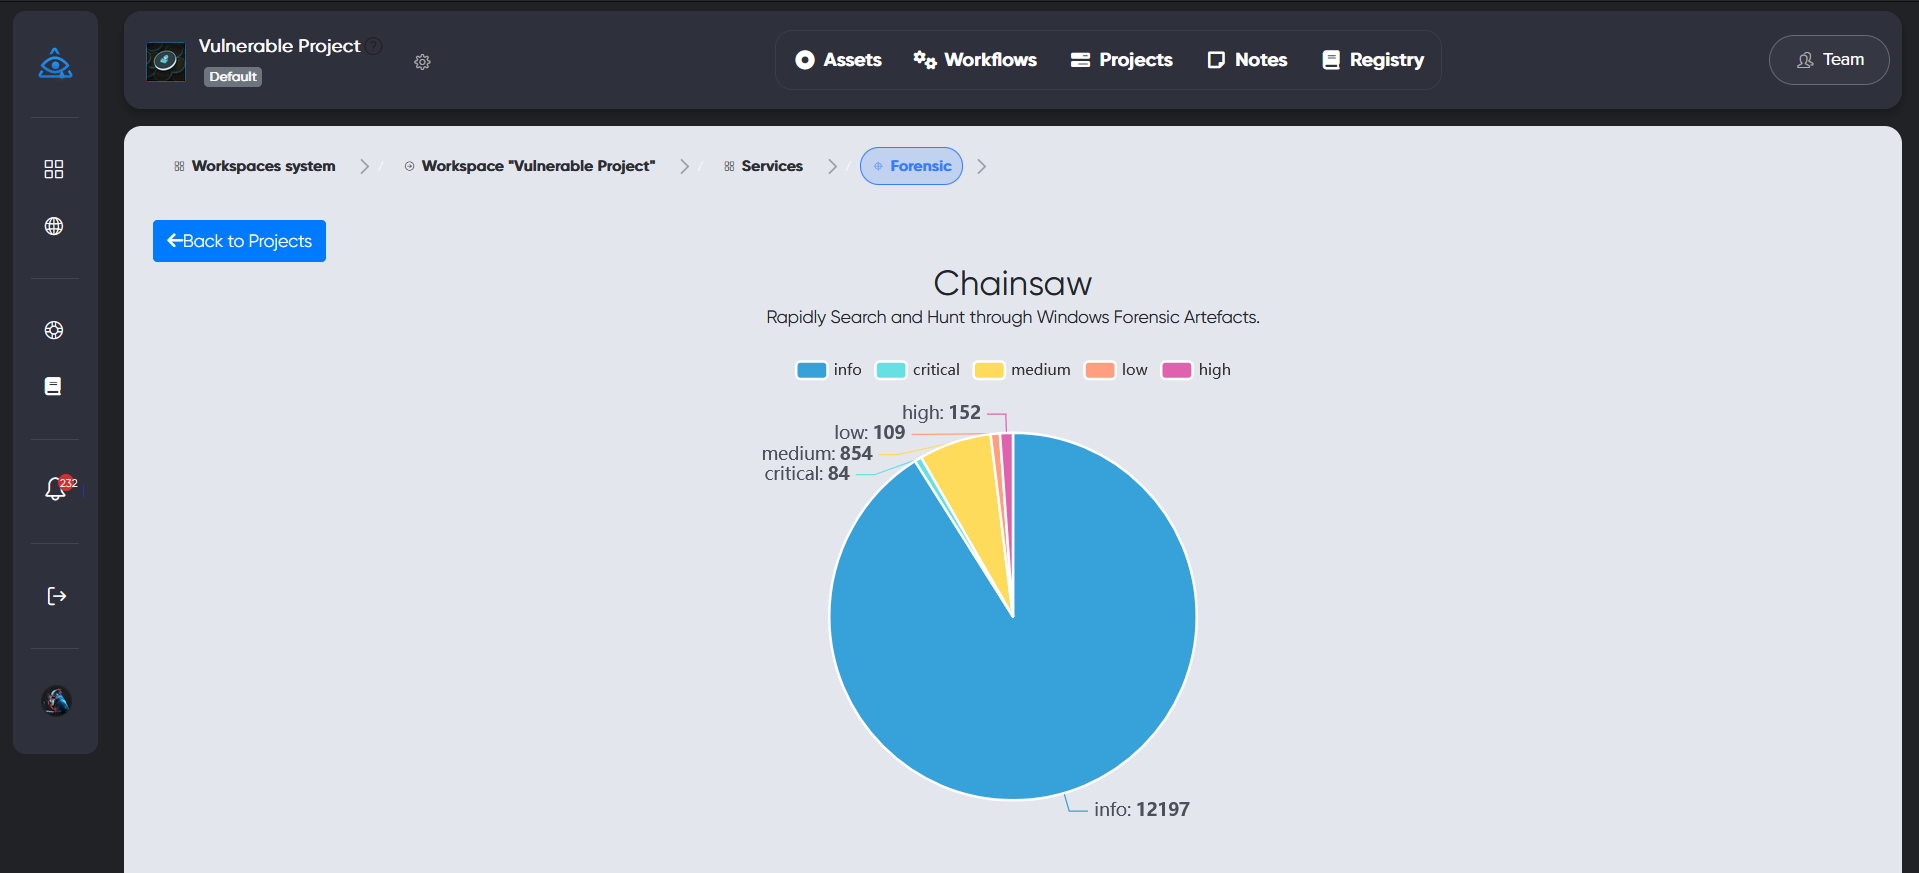Click the pink high pie slice

(x=1008, y=500)
